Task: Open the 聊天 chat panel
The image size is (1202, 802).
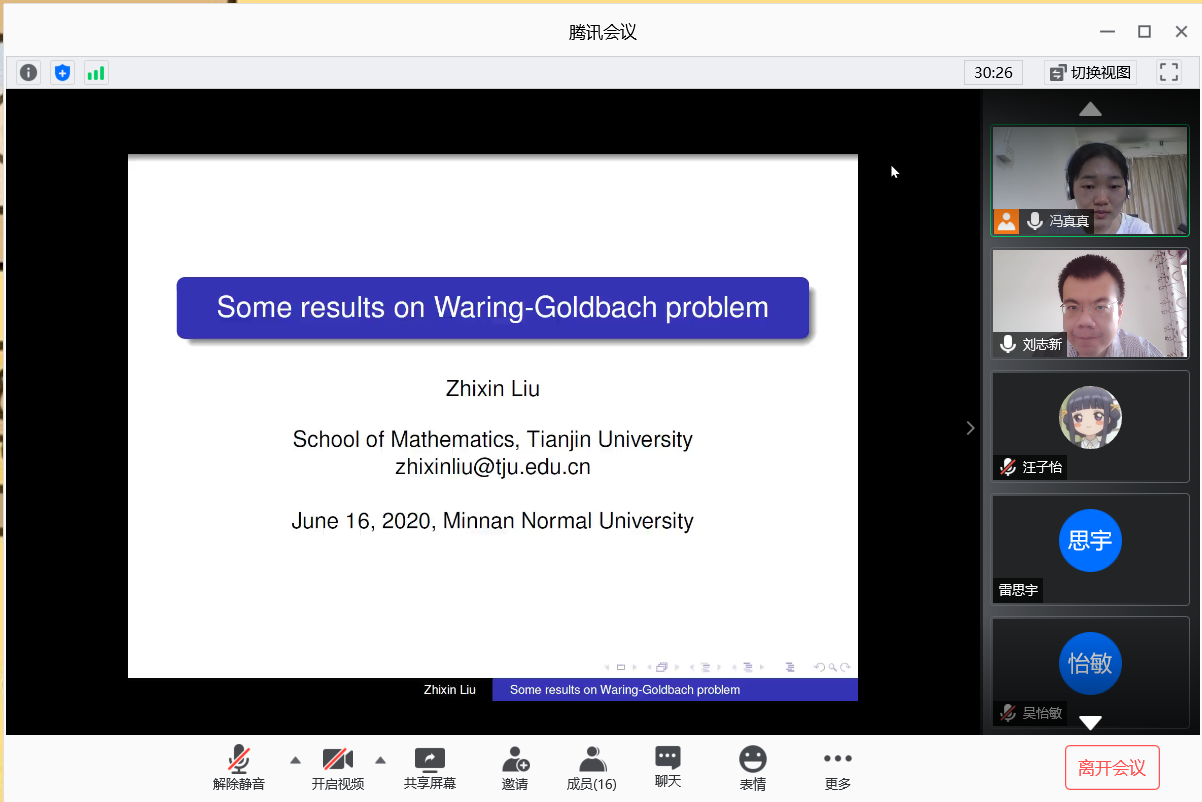Action: tap(668, 768)
